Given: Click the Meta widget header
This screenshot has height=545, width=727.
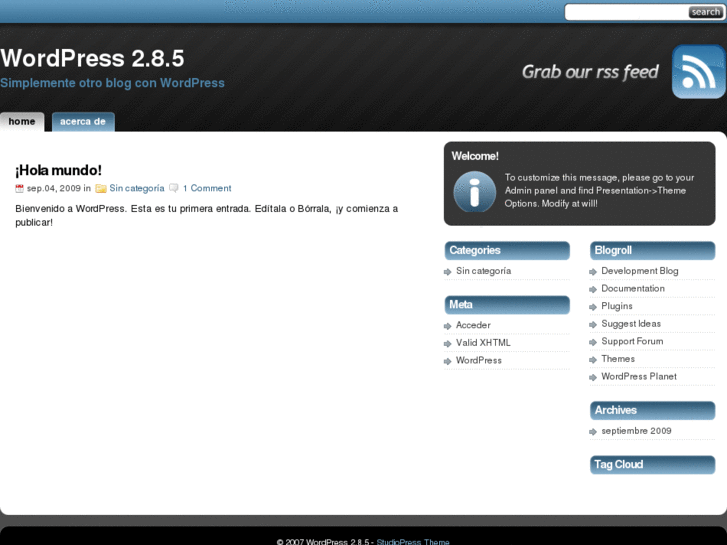Looking at the screenshot, I should (507, 305).
